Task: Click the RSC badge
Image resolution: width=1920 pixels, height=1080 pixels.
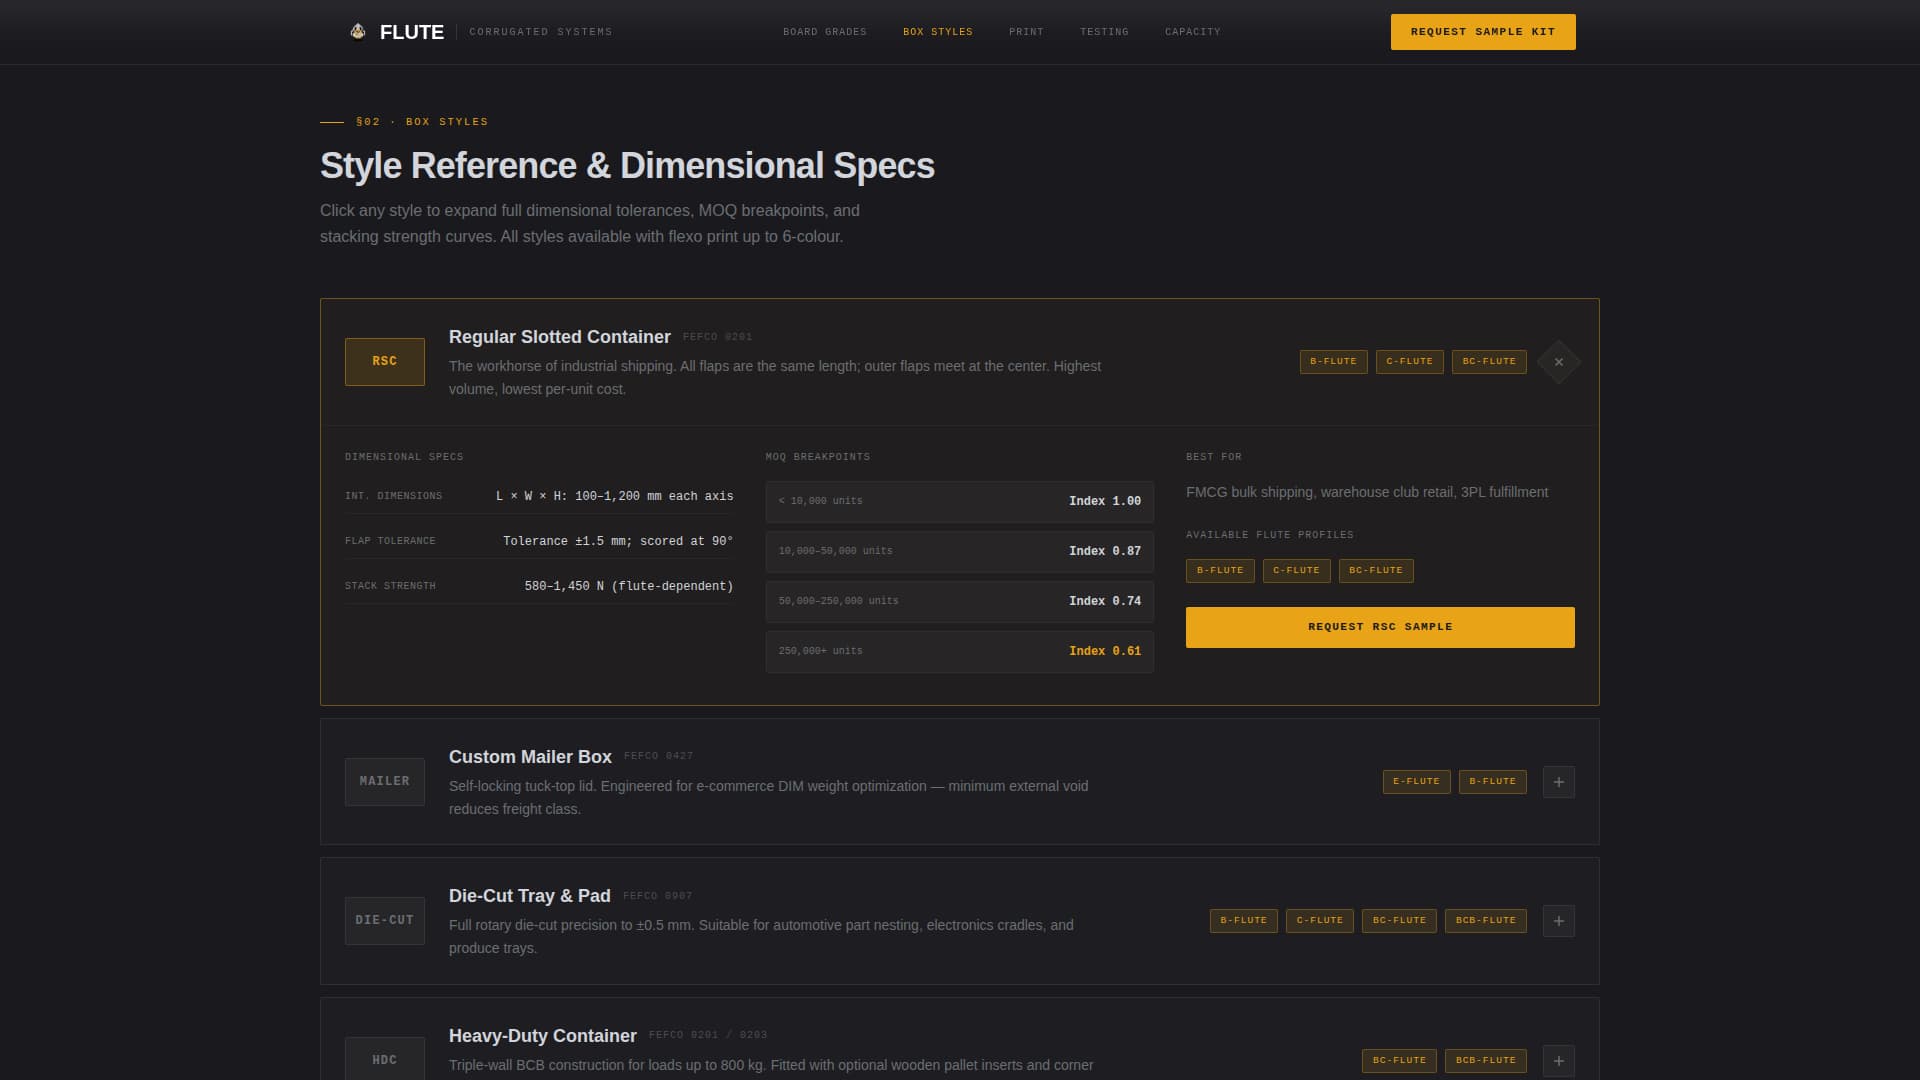Action: point(385,362)
